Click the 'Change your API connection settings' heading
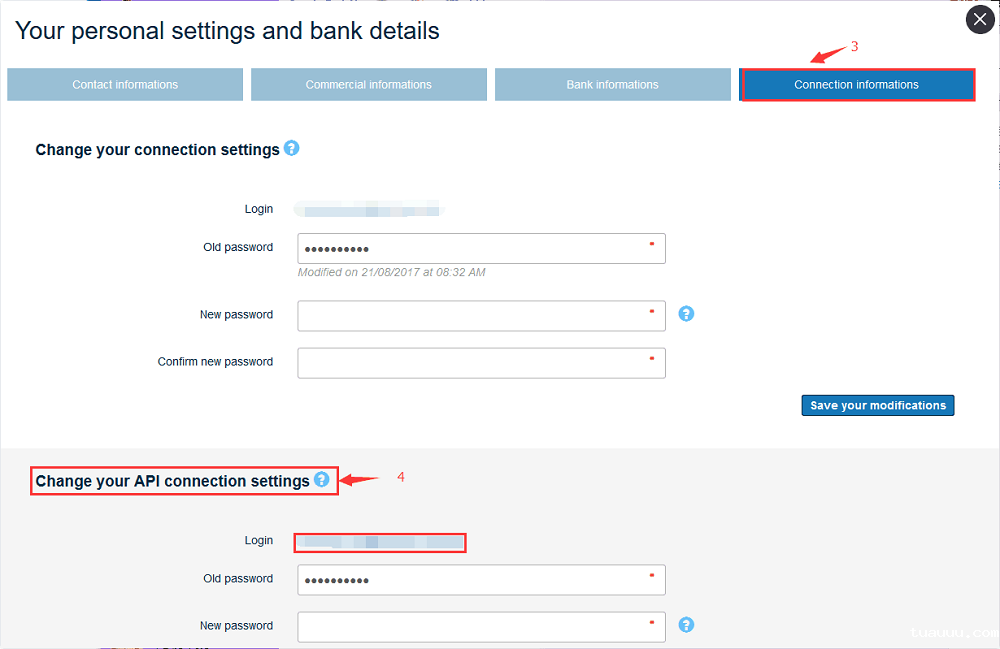Screen dimensions: 1000x649 tap(172, 482)
